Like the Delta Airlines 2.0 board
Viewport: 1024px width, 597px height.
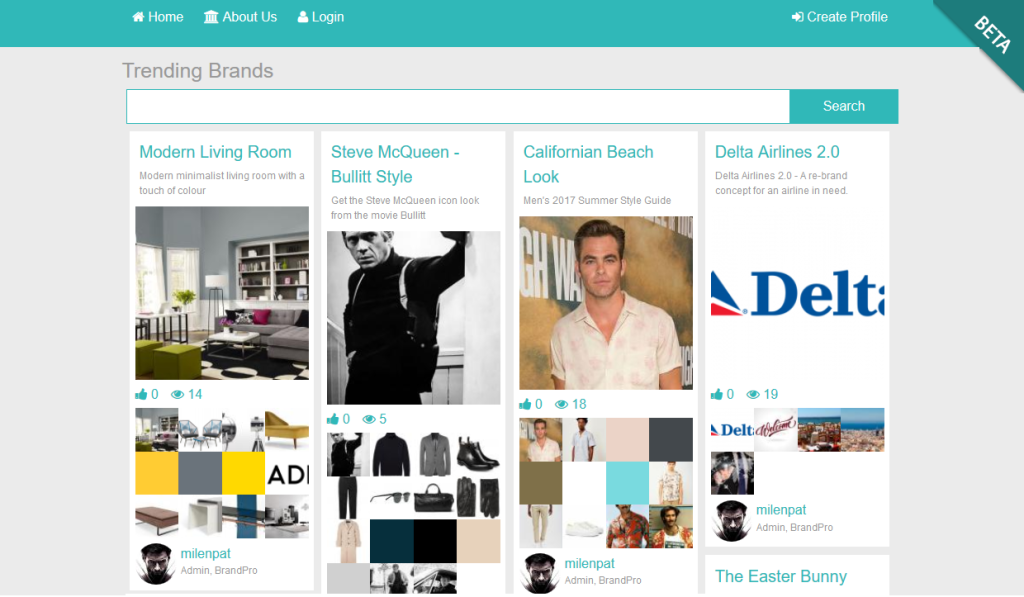(717, 395)
